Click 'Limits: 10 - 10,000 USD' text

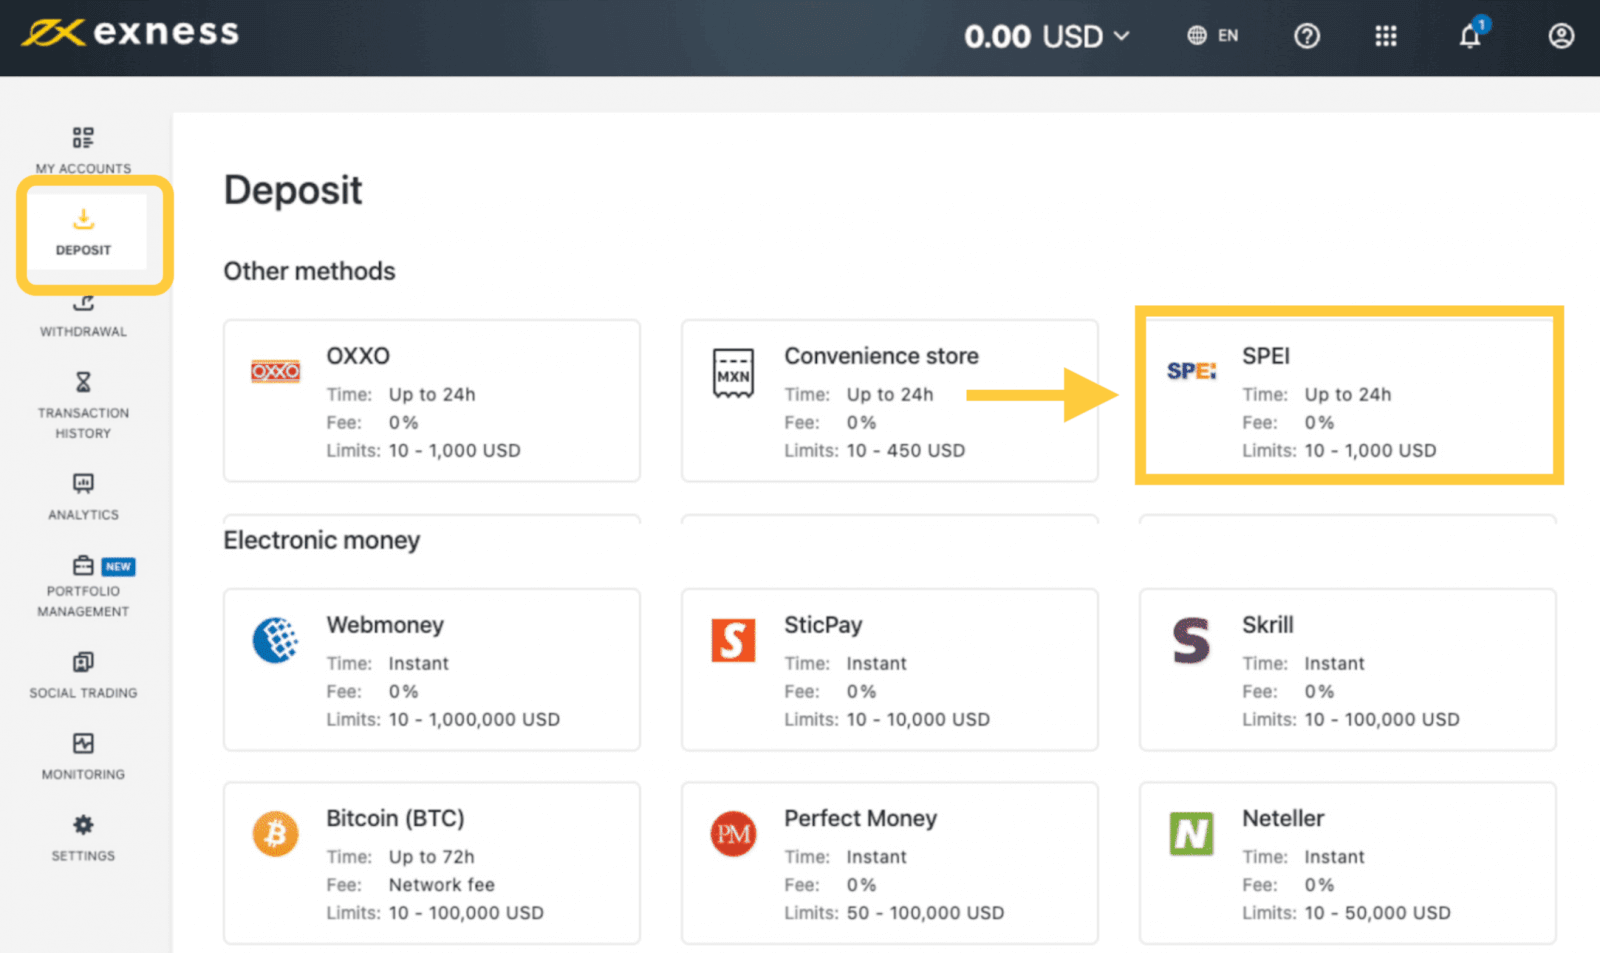[x=887, y=719]
